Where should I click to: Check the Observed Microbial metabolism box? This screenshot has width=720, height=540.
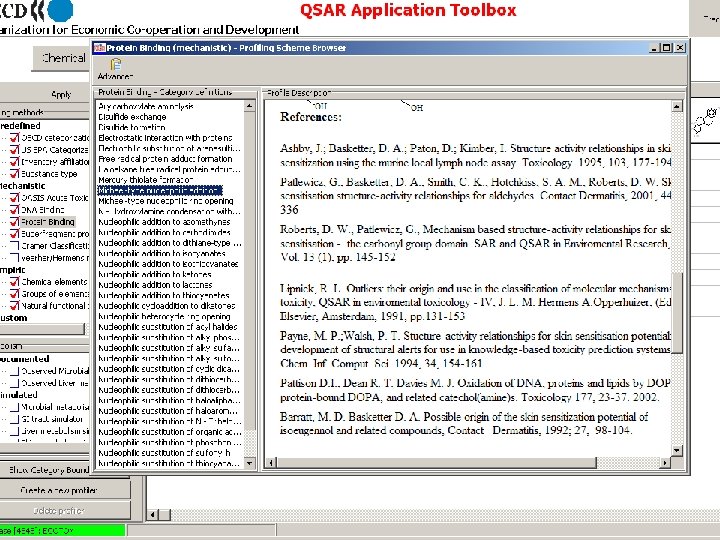tap(15, 371)
